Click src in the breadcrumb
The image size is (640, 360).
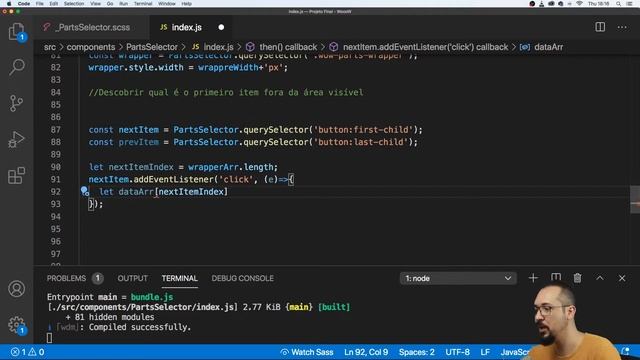[50, 47]
